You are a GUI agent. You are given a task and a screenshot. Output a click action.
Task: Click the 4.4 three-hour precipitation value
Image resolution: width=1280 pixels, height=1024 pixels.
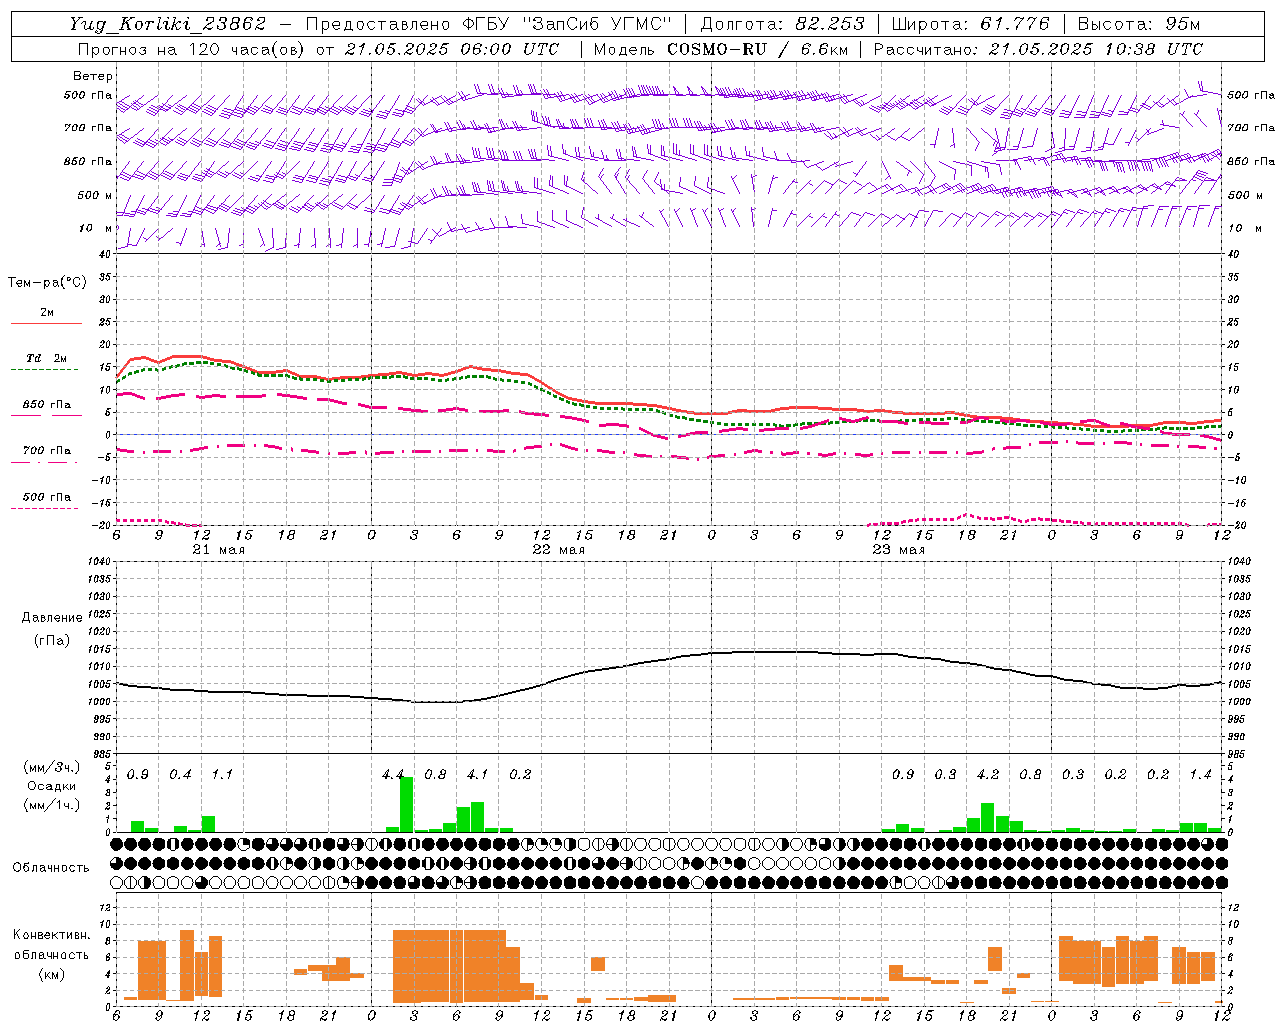[x=393, y=774]
